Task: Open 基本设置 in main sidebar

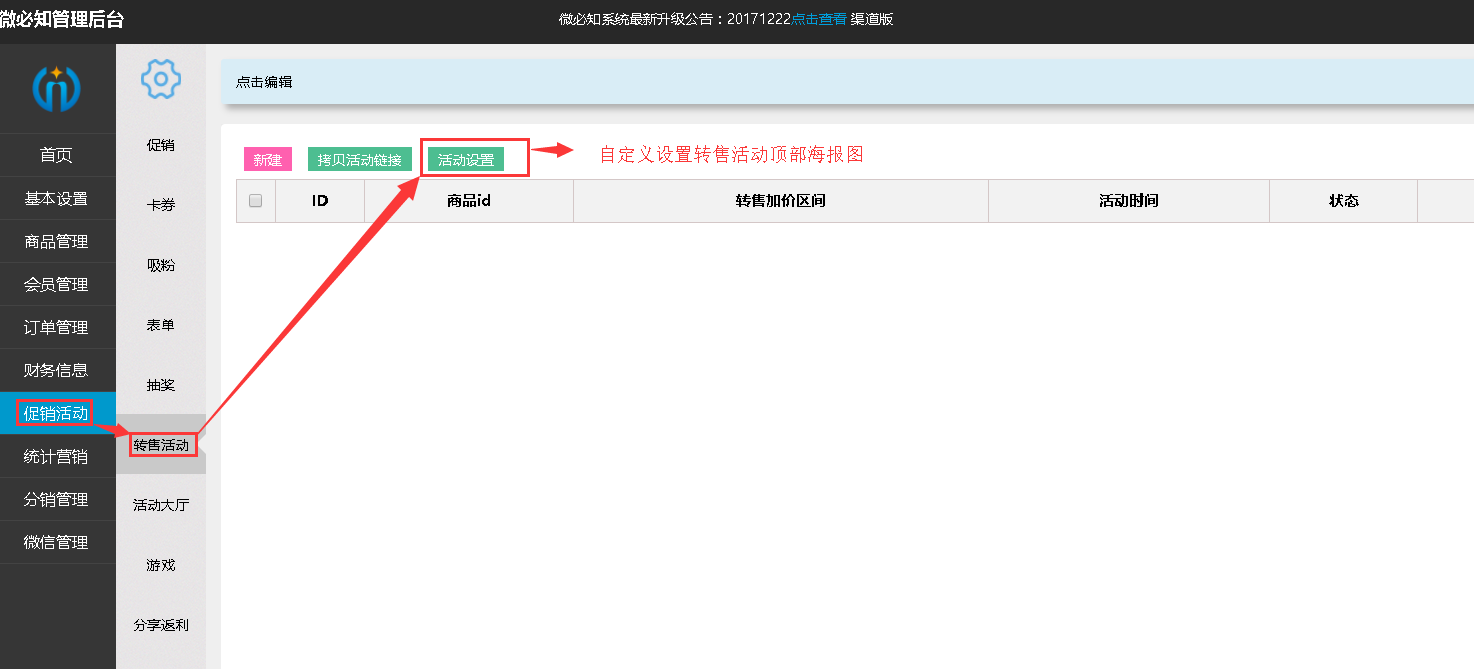Action: pyautogui.click(x=57, y=198)
